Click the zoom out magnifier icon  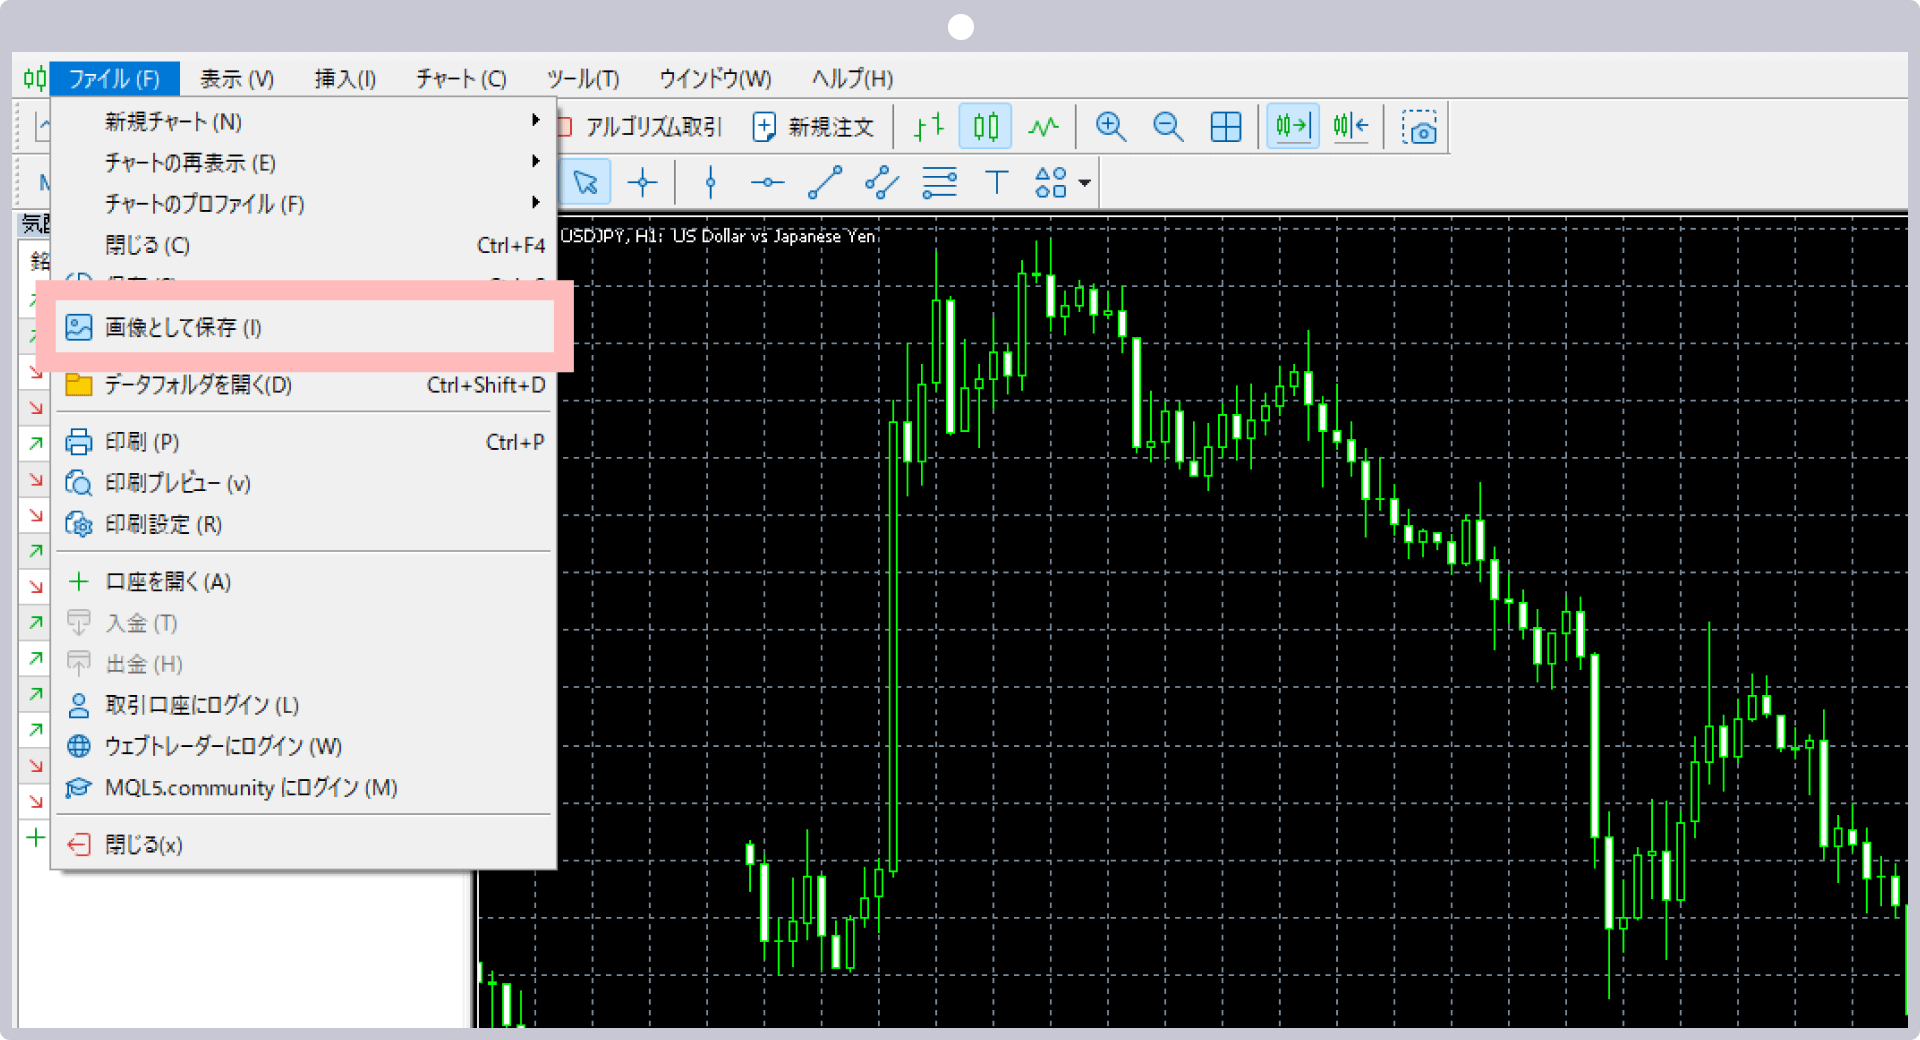1167,127
